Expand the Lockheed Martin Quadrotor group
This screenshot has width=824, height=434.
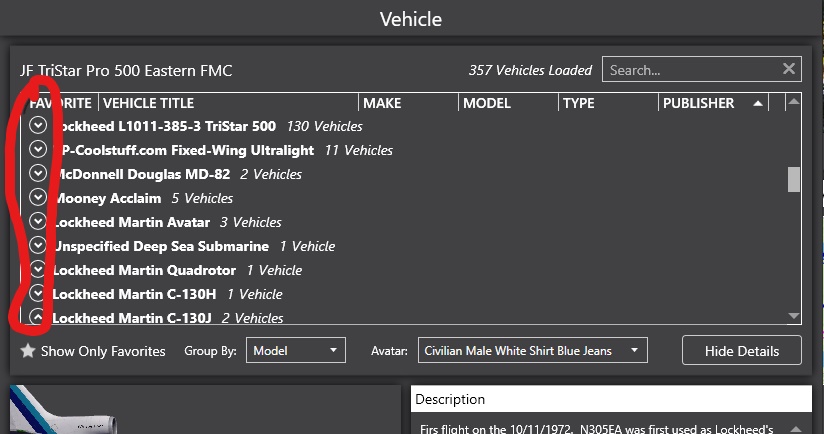38,270
